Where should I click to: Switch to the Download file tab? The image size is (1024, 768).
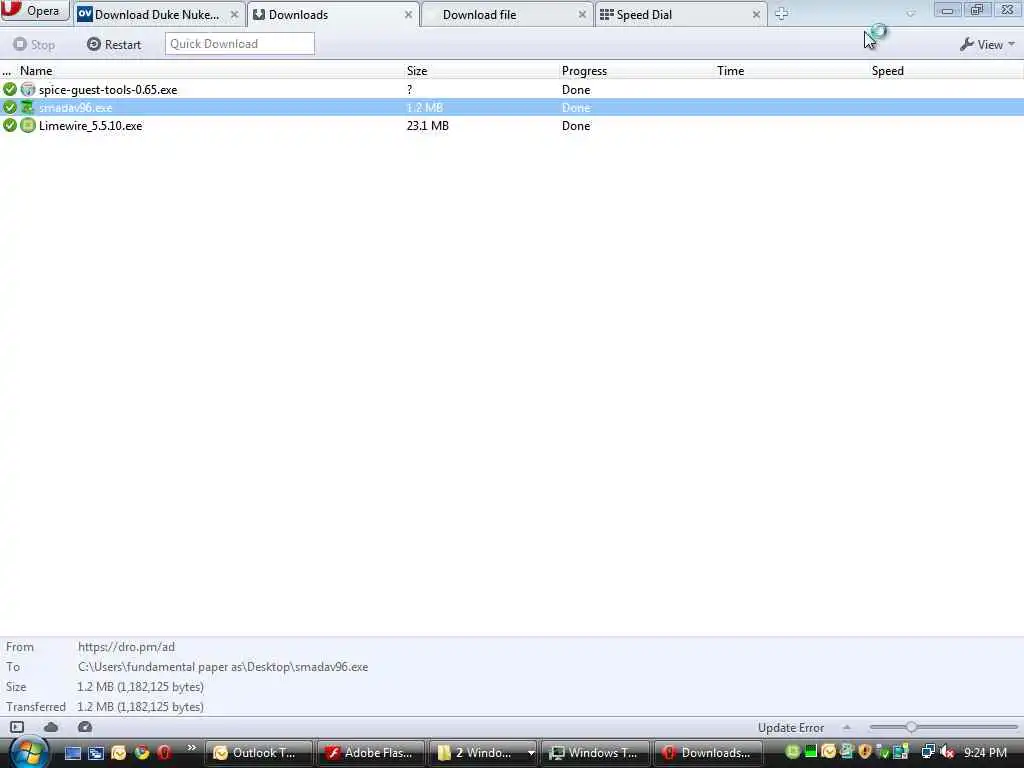(x=507, y=14)
